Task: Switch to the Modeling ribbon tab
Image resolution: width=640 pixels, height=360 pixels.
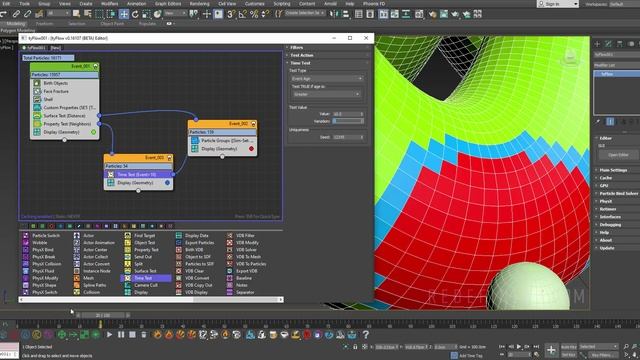Action: point(16,24)
